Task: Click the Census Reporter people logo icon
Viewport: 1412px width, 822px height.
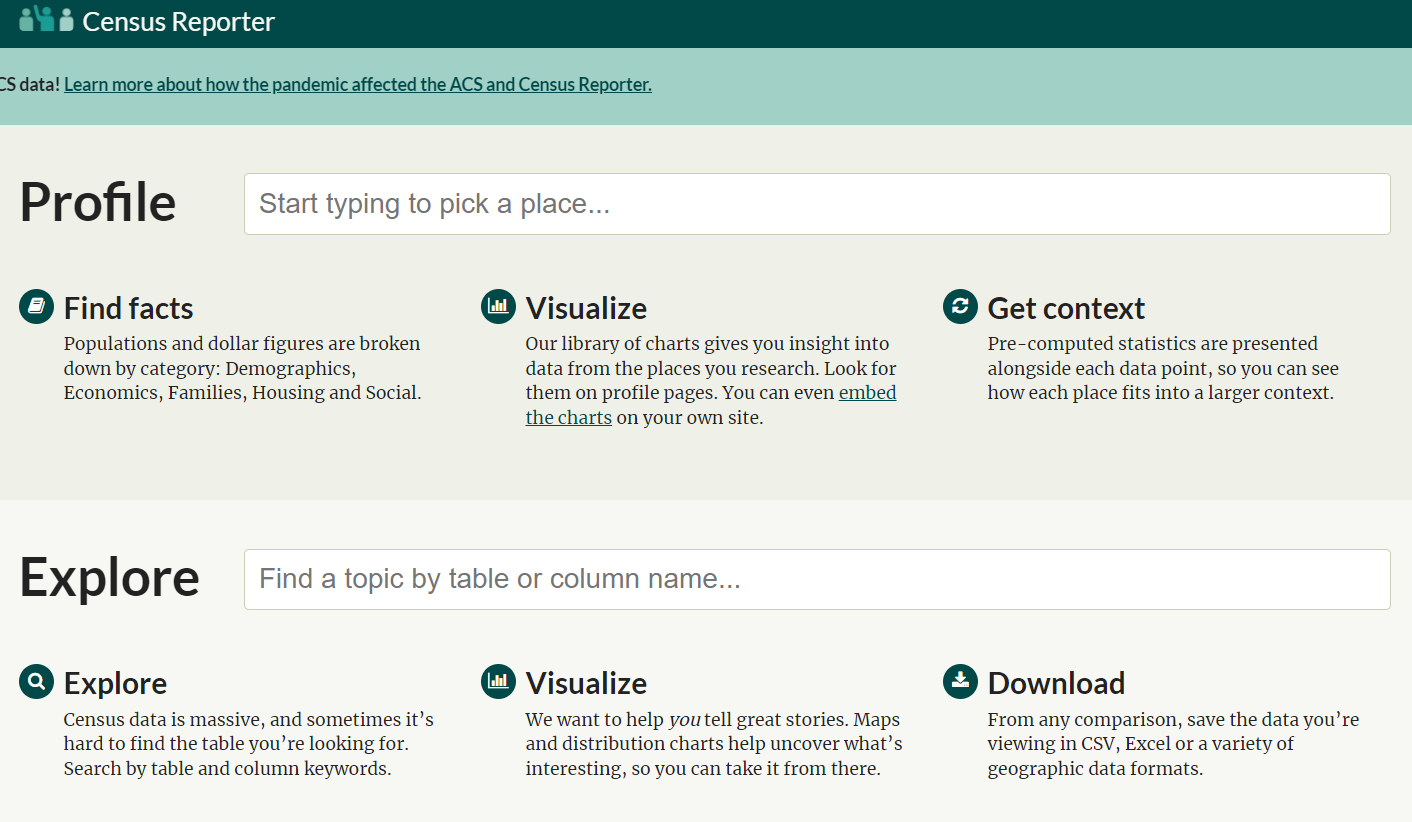Action: (47, 19)
